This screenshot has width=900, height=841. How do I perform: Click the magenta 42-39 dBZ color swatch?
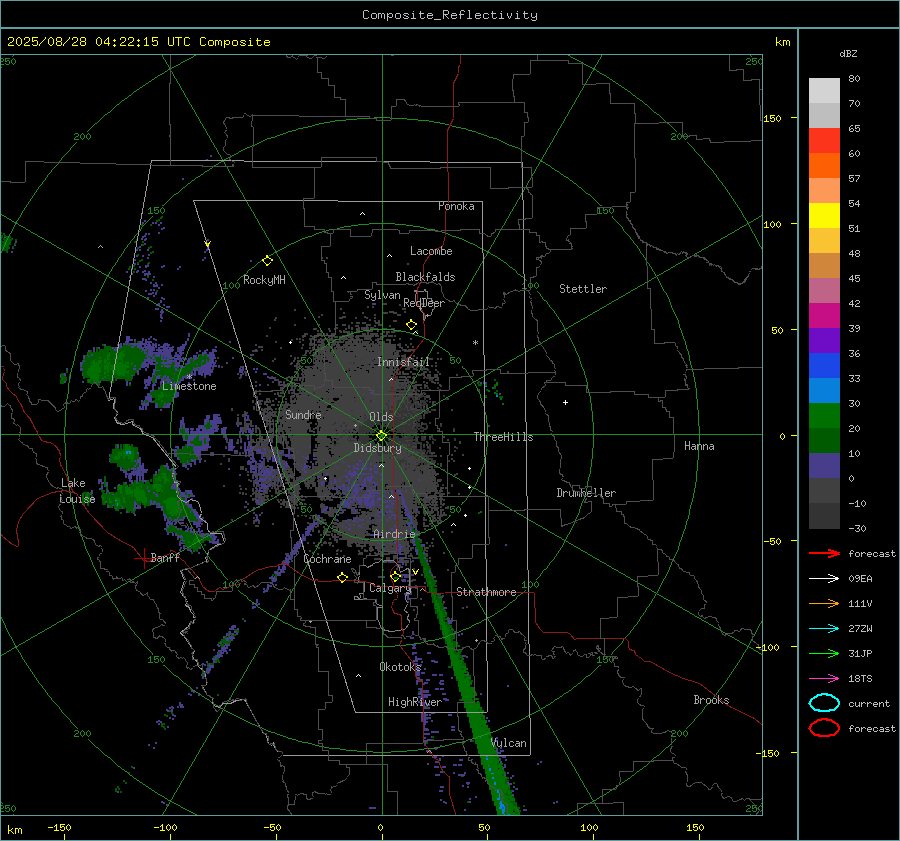824,316
